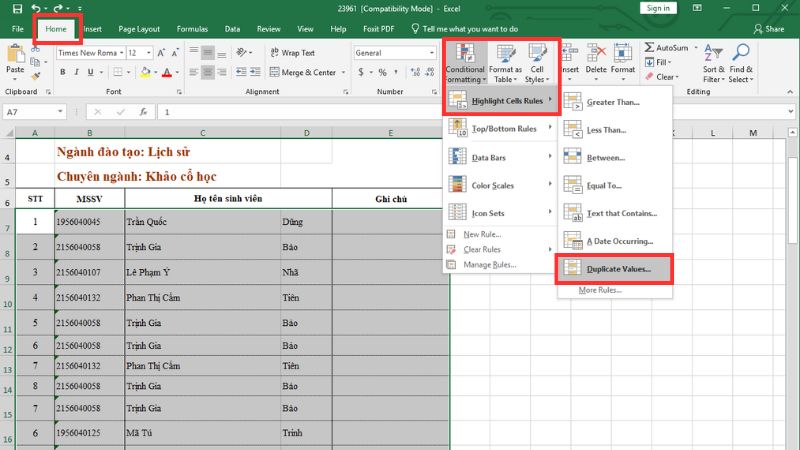
Task: Click the Paste clipboard icon
Action: [x=15, y=55]
